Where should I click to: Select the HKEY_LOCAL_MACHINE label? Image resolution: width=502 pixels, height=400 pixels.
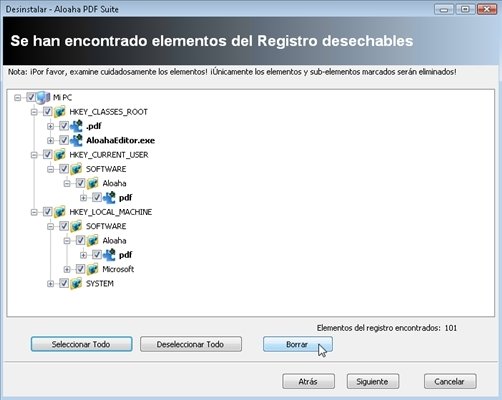tap(111, 212)
